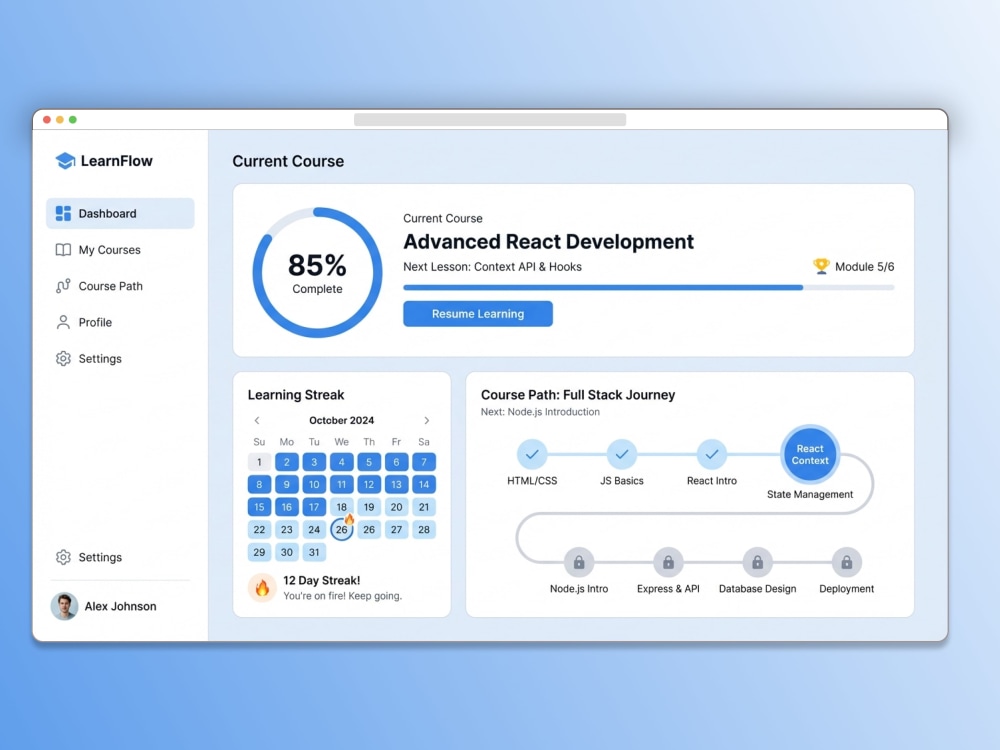Select day 1 in the calendar
The width and height of the screenshot is (1000, 750).
tap(259, 462)
